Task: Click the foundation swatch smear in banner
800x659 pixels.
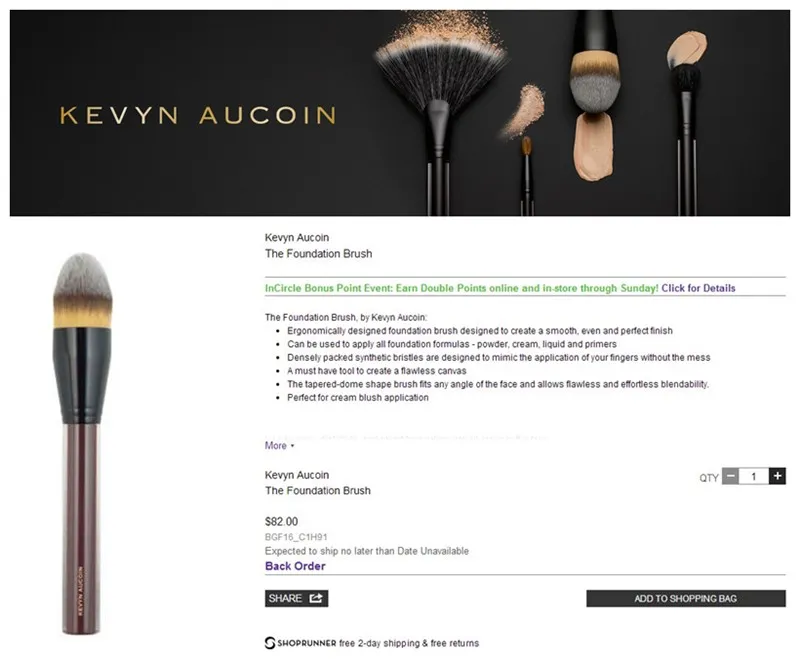Action: coord(593,146)
